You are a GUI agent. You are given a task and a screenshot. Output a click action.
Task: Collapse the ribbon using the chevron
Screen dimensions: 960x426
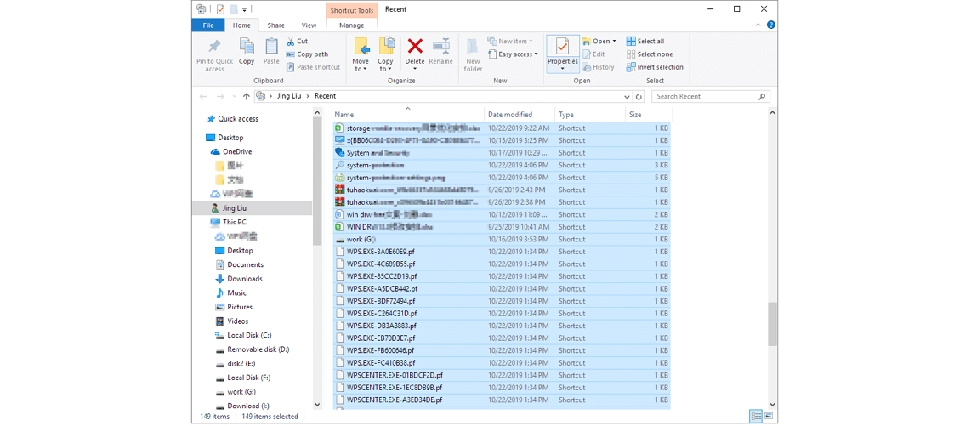coord(759,25)
